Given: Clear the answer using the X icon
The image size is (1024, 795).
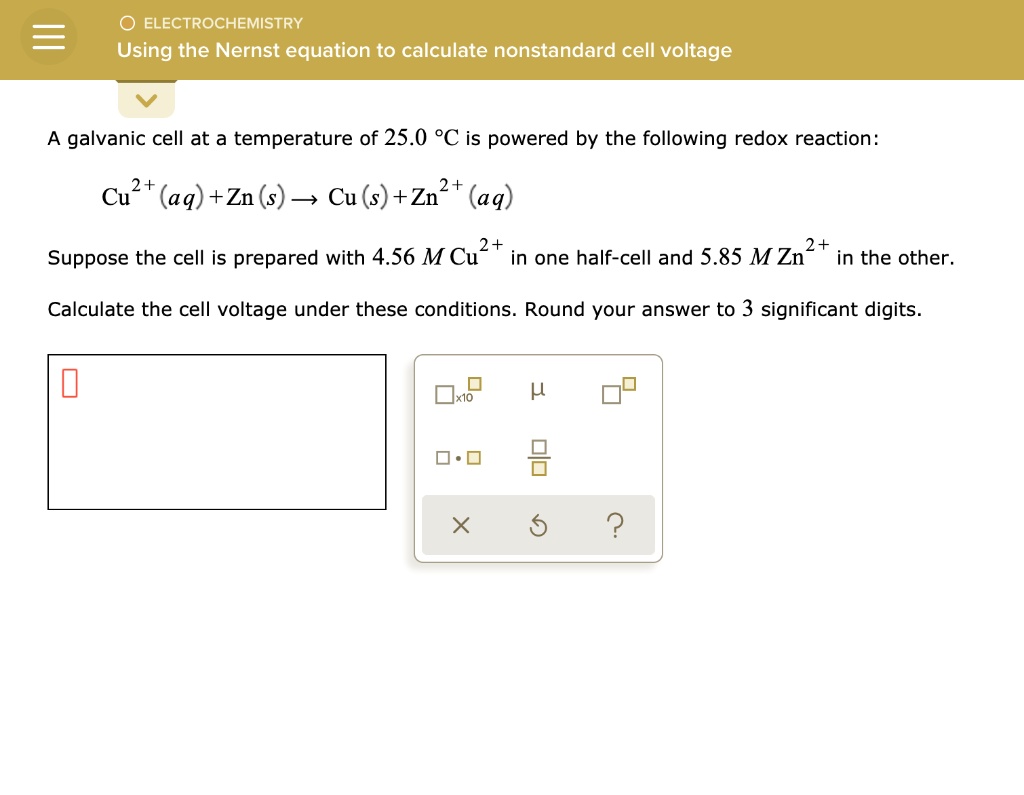Looking at the screenshot, I should pos(461,525).
